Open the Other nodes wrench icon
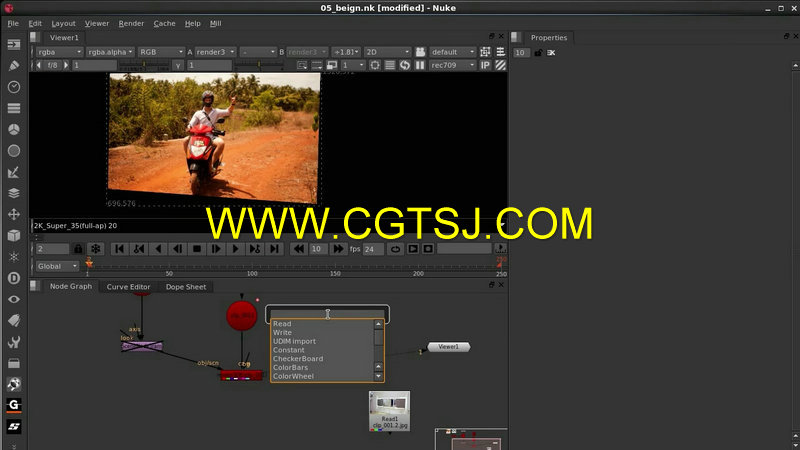Image resolution: width=800 pixels, height=450 pixels. pos(14,342)
